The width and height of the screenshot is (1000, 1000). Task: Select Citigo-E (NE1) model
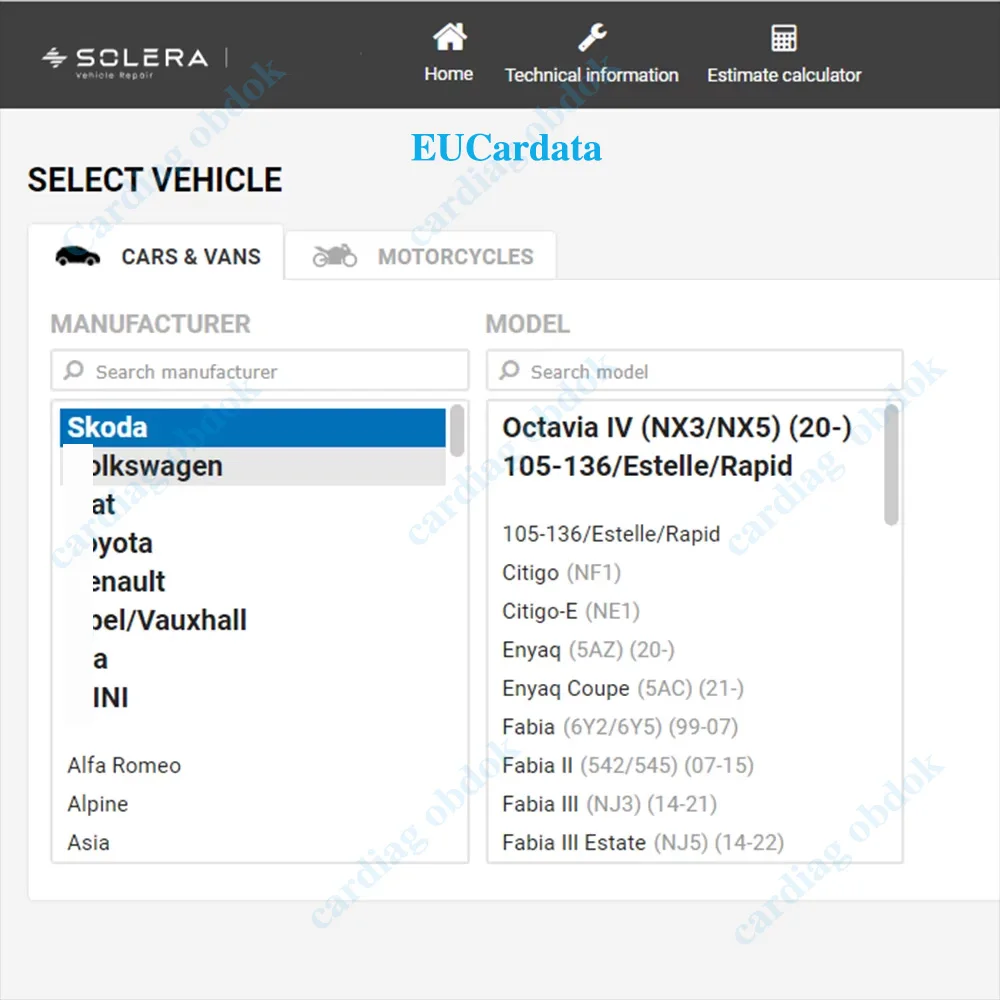[x=571, y=611]
